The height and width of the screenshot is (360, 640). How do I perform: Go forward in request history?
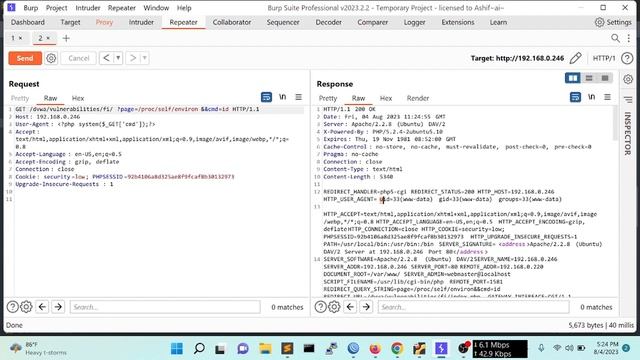click(133, 58)
